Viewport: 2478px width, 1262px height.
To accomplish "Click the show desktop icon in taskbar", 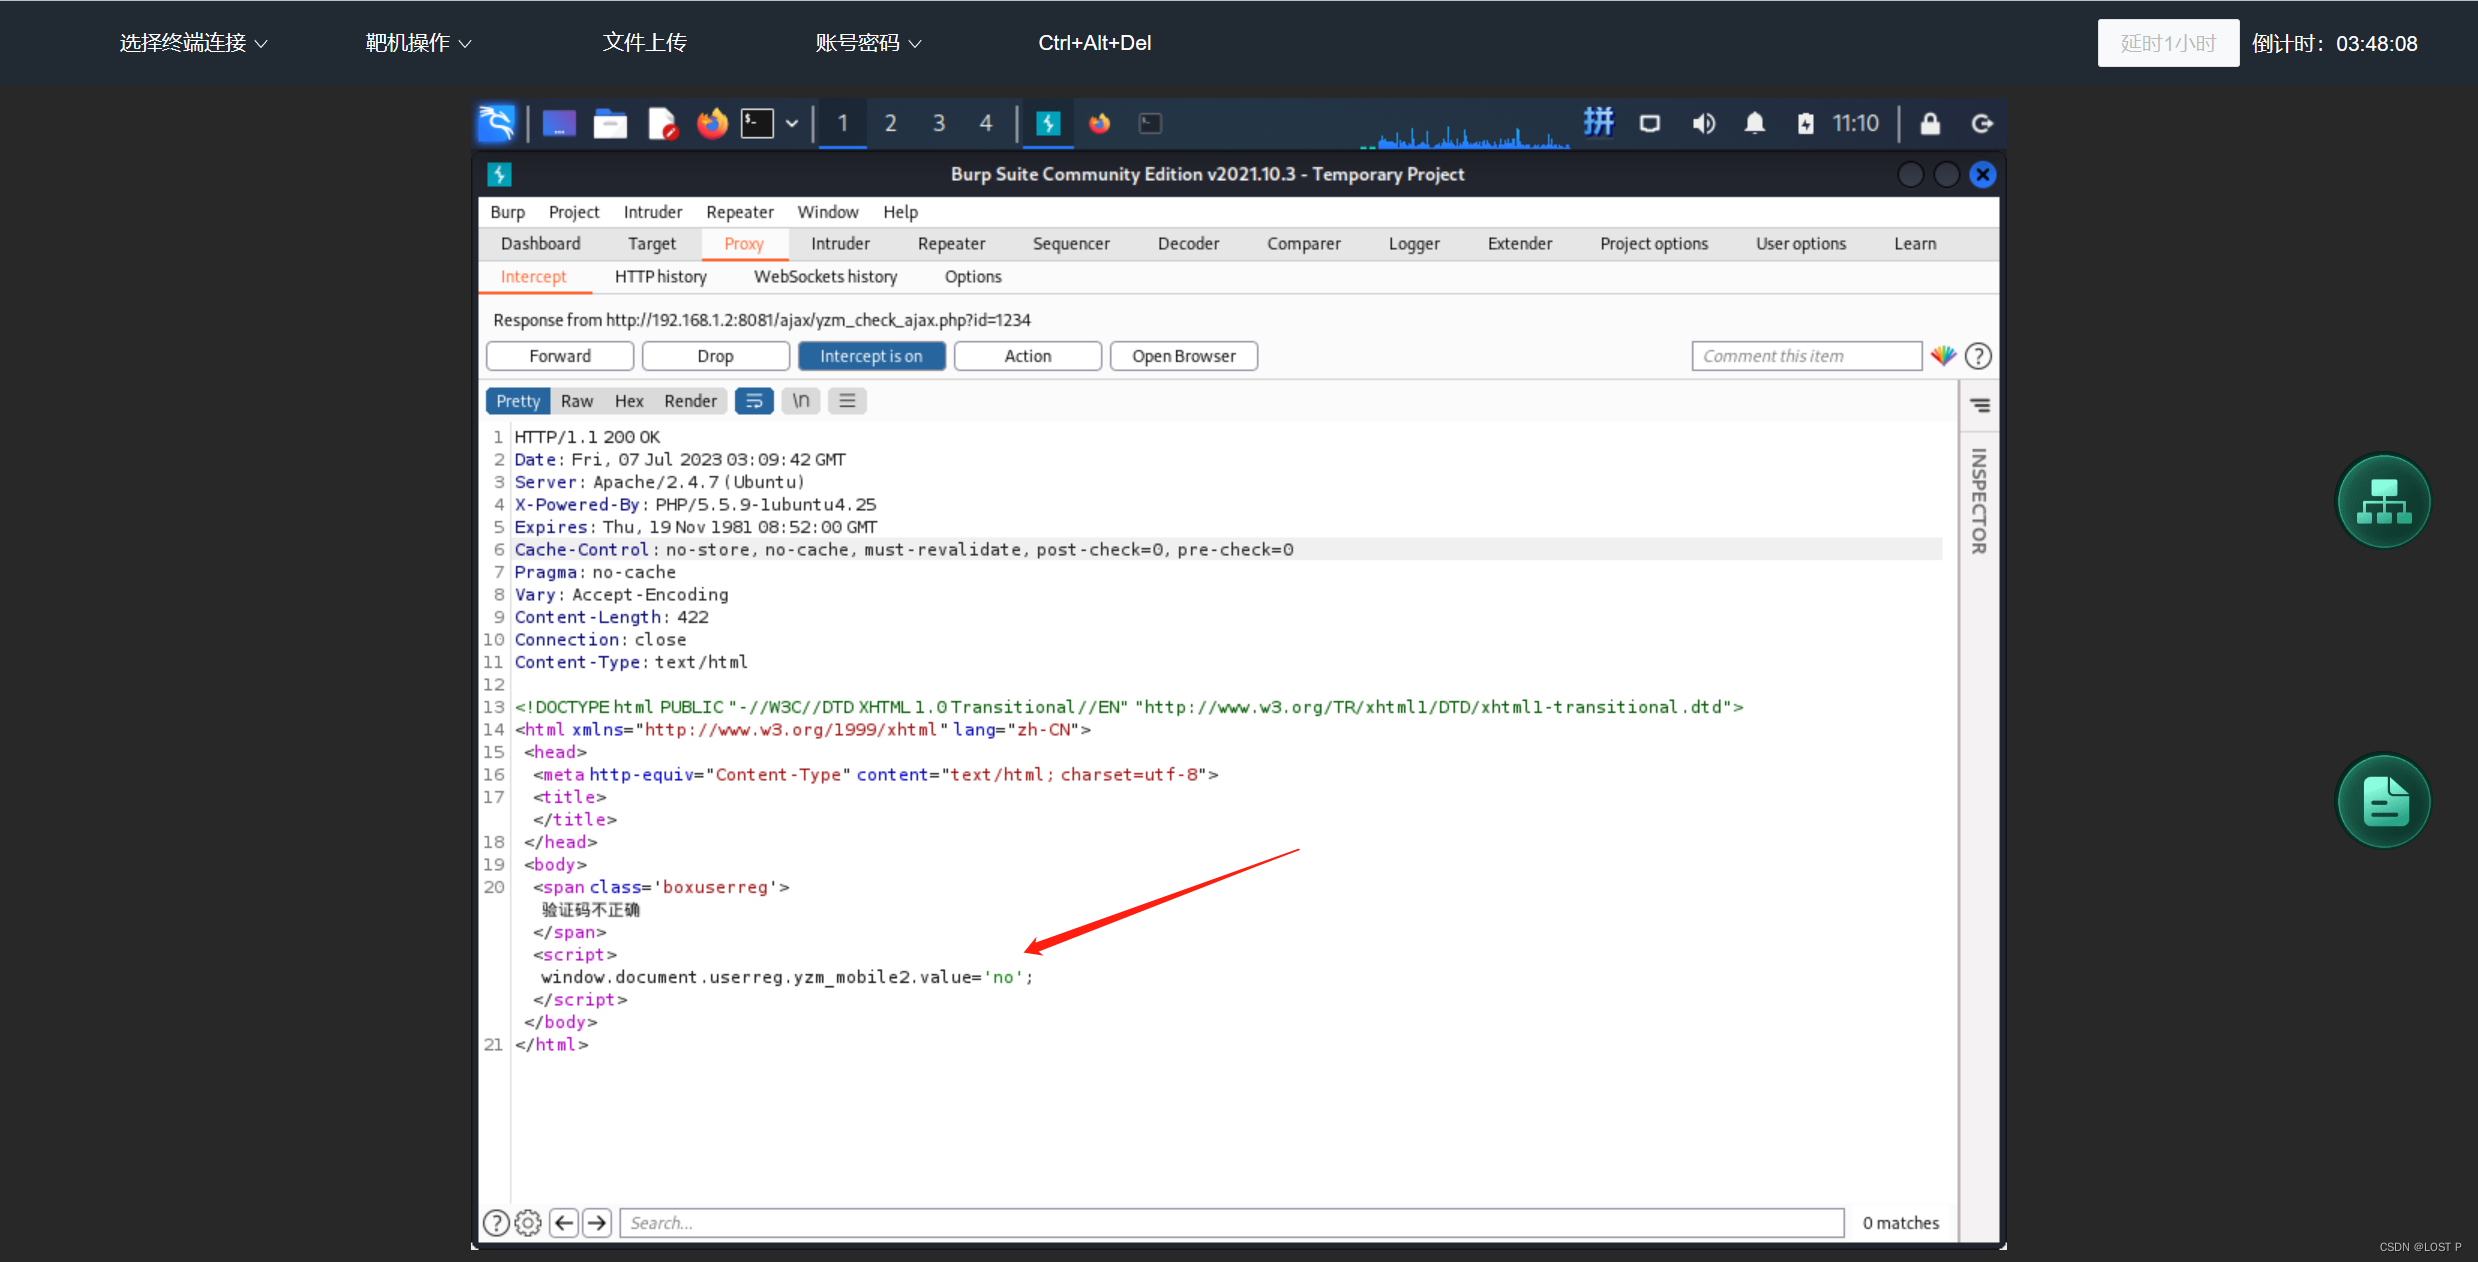I will point(559,123).
